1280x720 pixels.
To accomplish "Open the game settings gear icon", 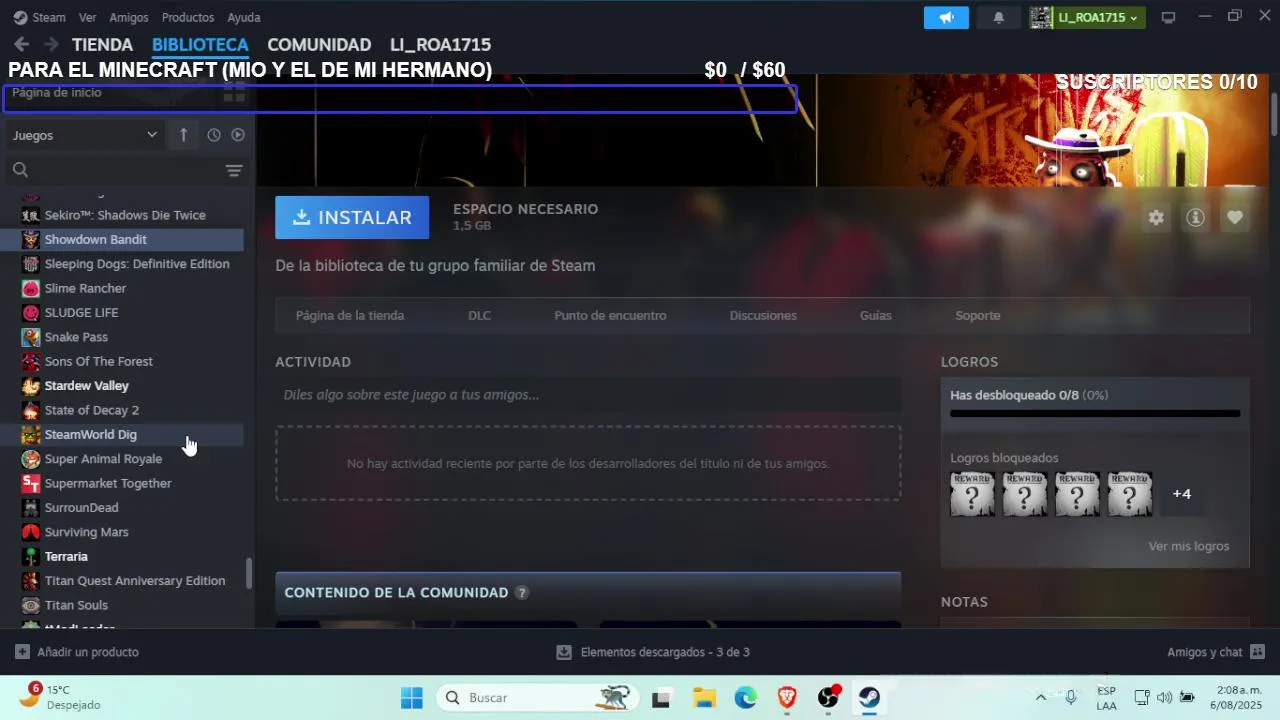I will coord(1156,217).
